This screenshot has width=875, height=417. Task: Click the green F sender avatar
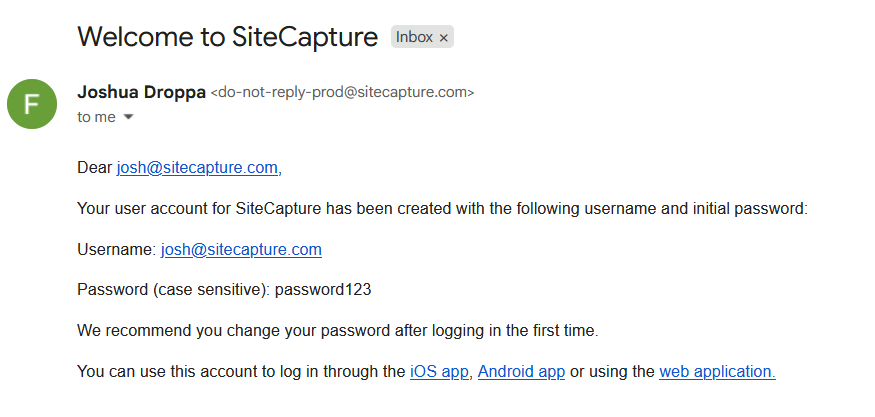point(32,104)
